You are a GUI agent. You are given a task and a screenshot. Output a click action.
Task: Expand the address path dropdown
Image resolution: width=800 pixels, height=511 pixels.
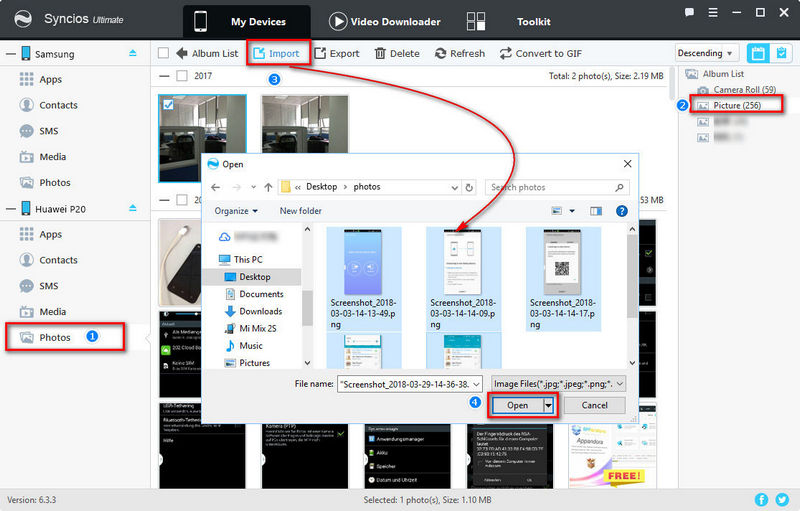pyautogui.click(x=454, y=187)
